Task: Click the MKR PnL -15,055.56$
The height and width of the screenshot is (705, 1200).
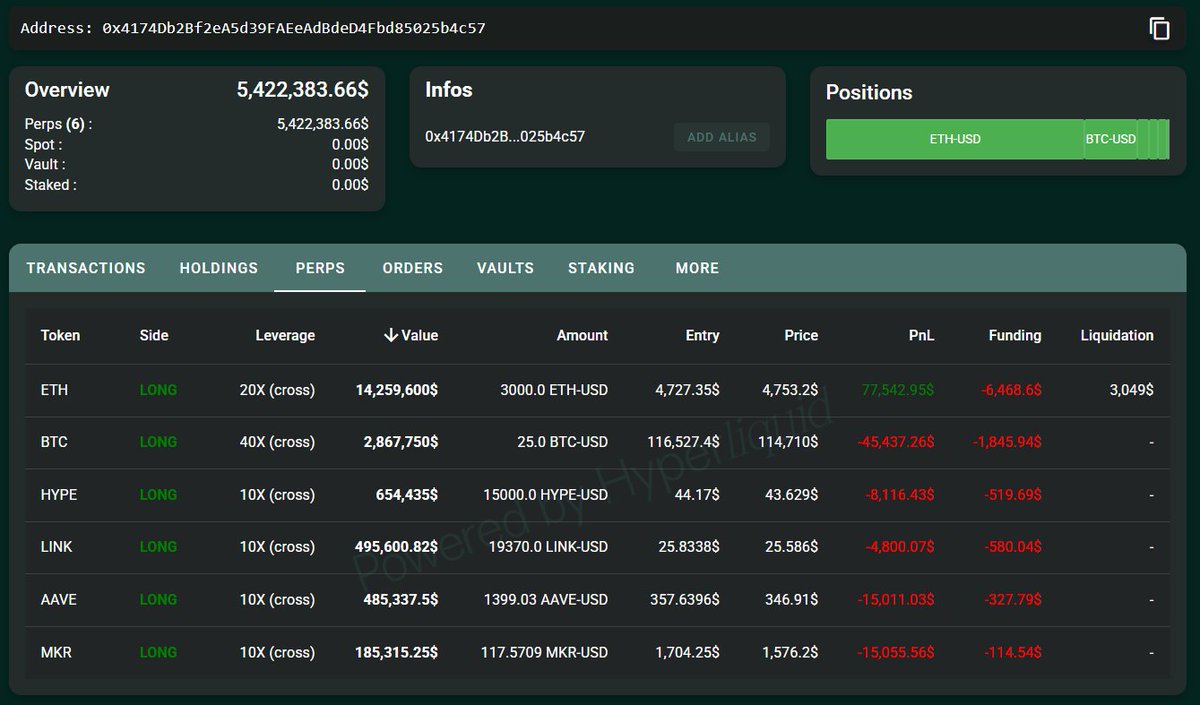Action: [x=895, y=652]
